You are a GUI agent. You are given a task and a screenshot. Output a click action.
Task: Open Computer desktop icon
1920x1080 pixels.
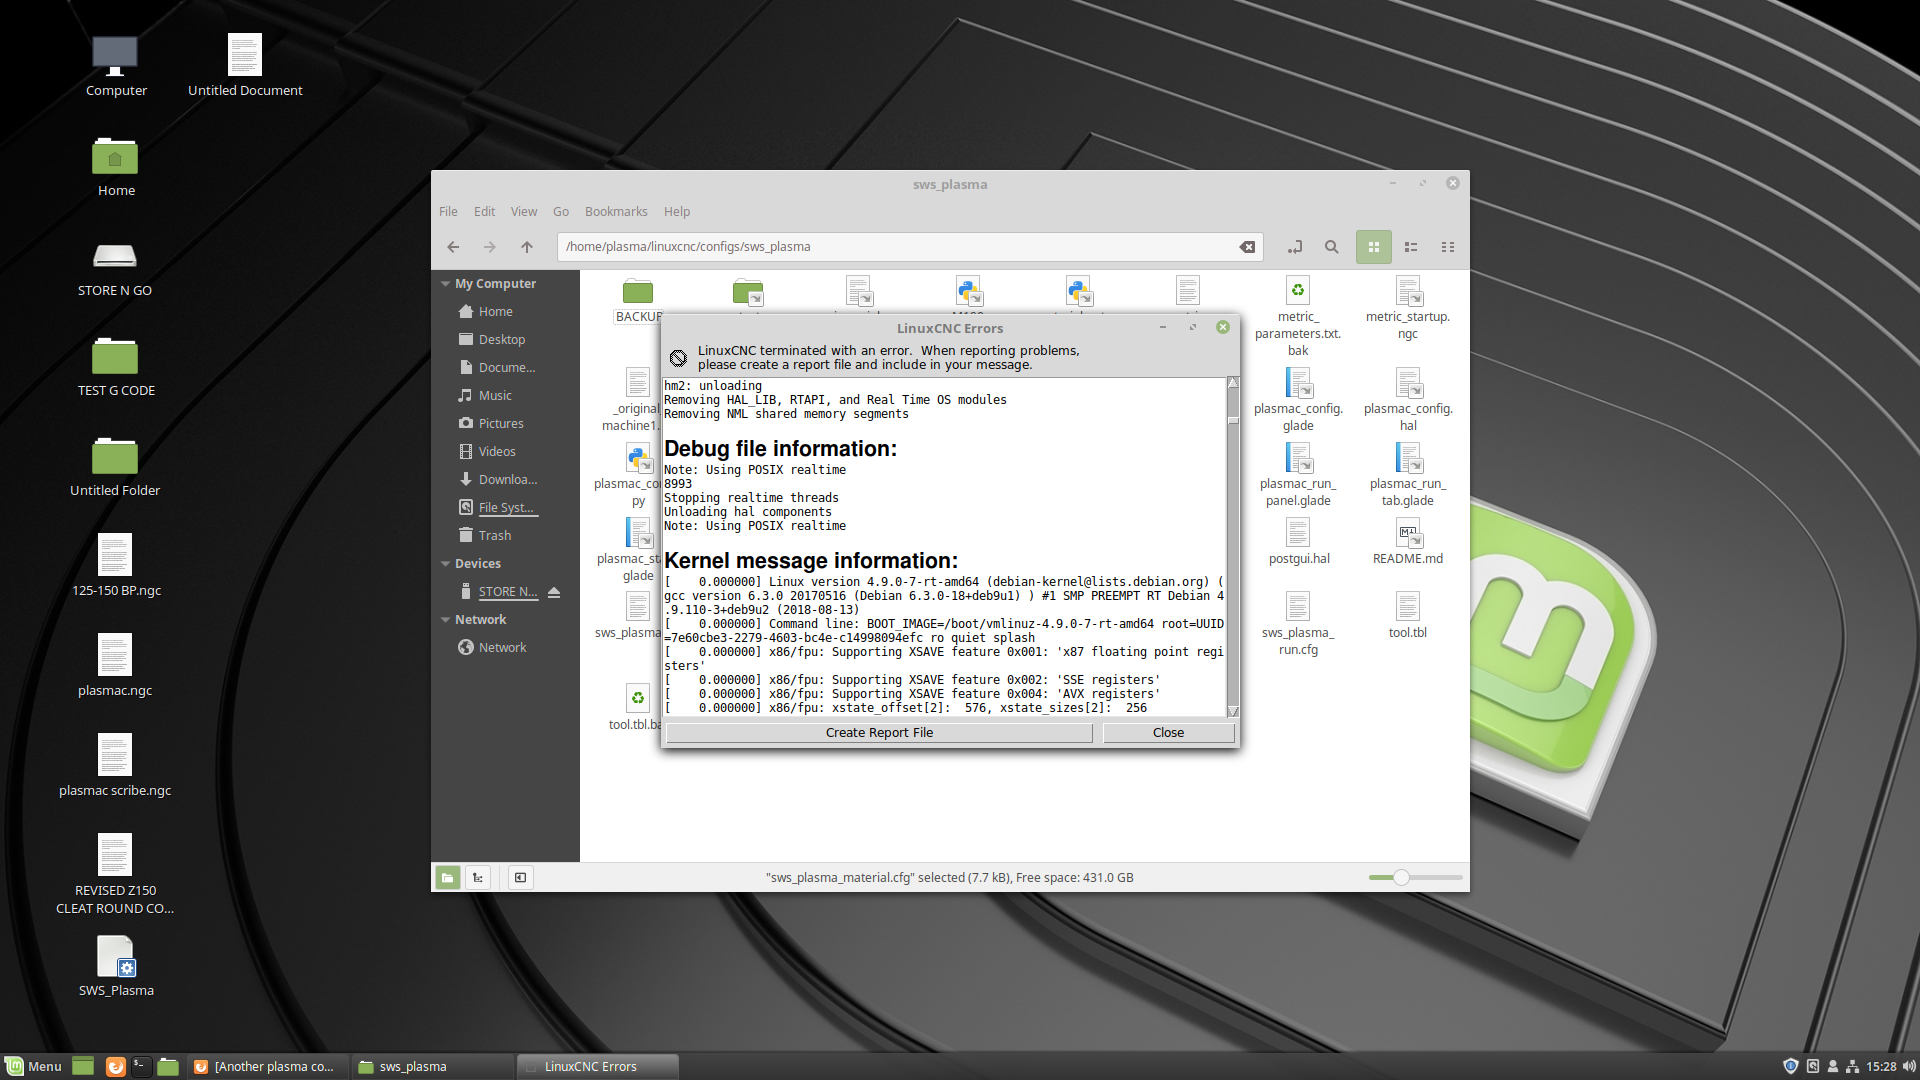click(116, 66)
